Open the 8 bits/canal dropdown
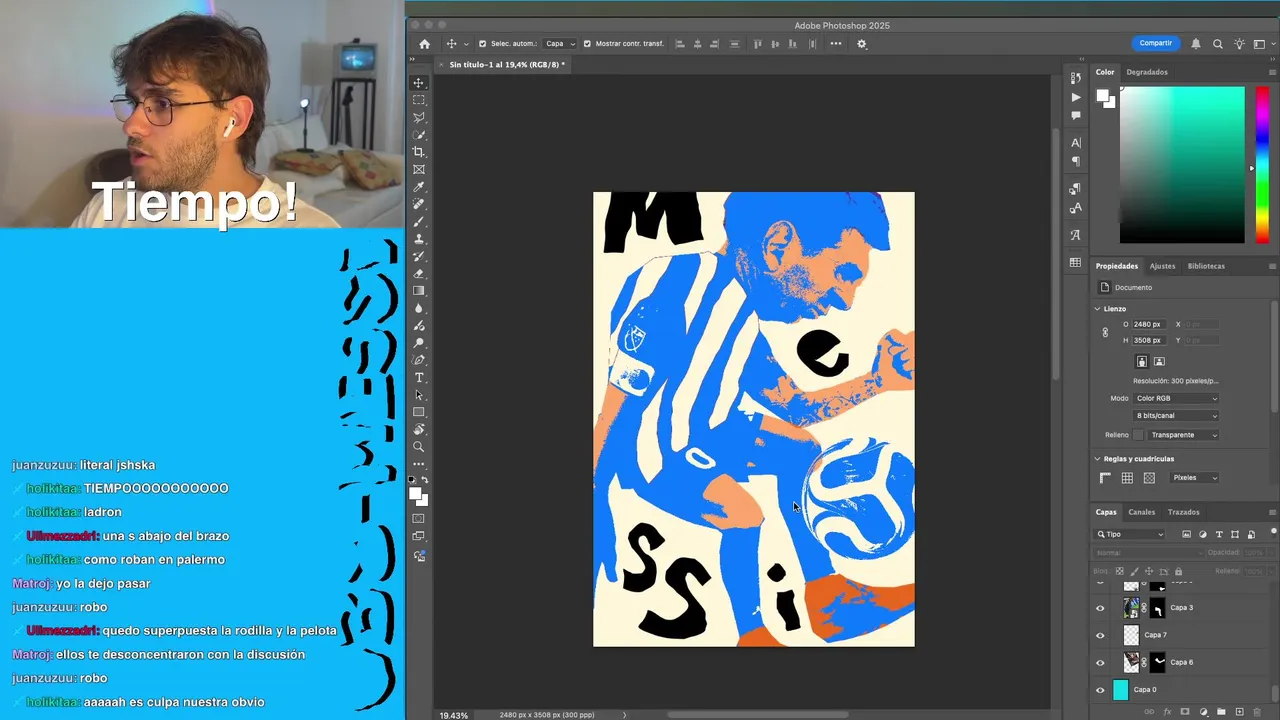 pos(1176,415)
